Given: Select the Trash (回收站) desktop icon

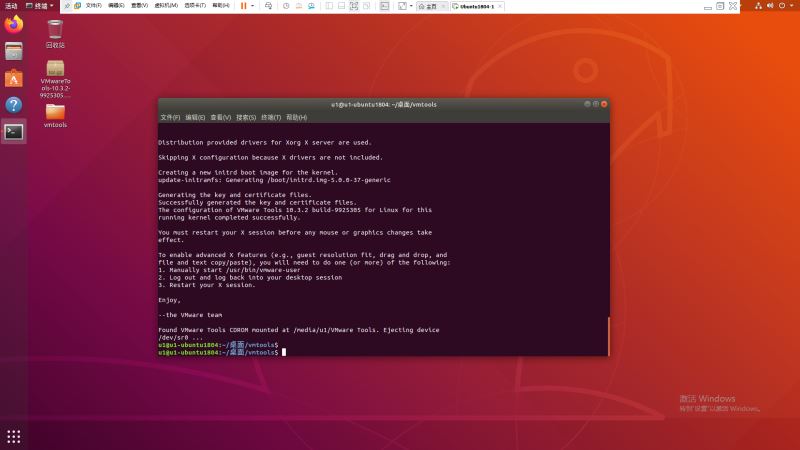Looking at the screenshot, I should (55, 33).
